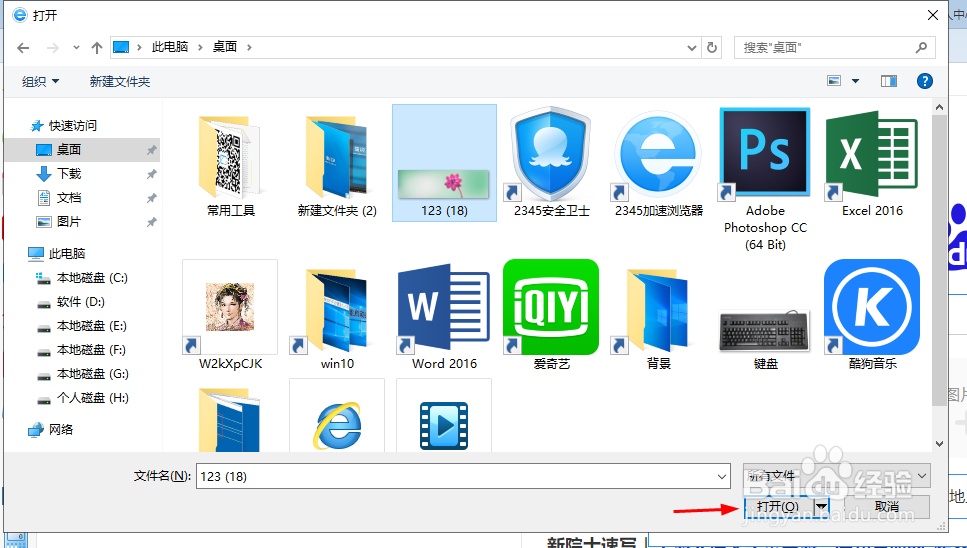Screen dimensions: 967x548
Task: Open recent locations dropdown chevron
Action: (x=76, y=47)
